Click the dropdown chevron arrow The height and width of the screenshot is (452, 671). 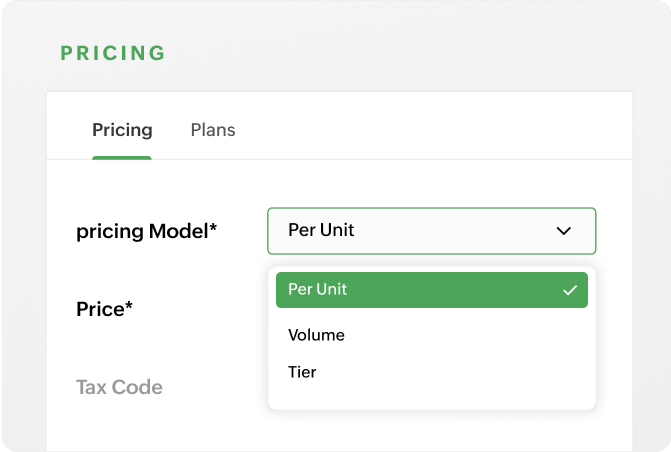[564, 231]
